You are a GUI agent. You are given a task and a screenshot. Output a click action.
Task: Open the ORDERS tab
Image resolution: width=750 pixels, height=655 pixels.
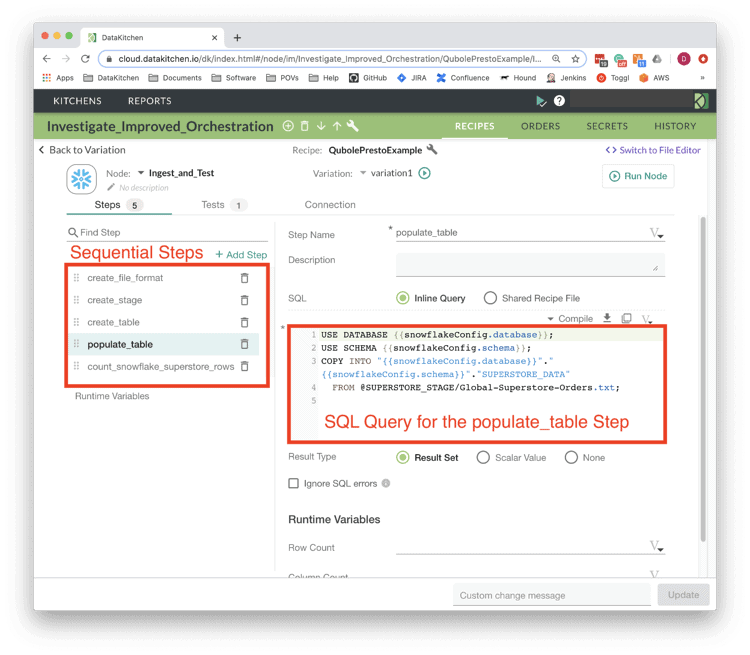[540, 126]
